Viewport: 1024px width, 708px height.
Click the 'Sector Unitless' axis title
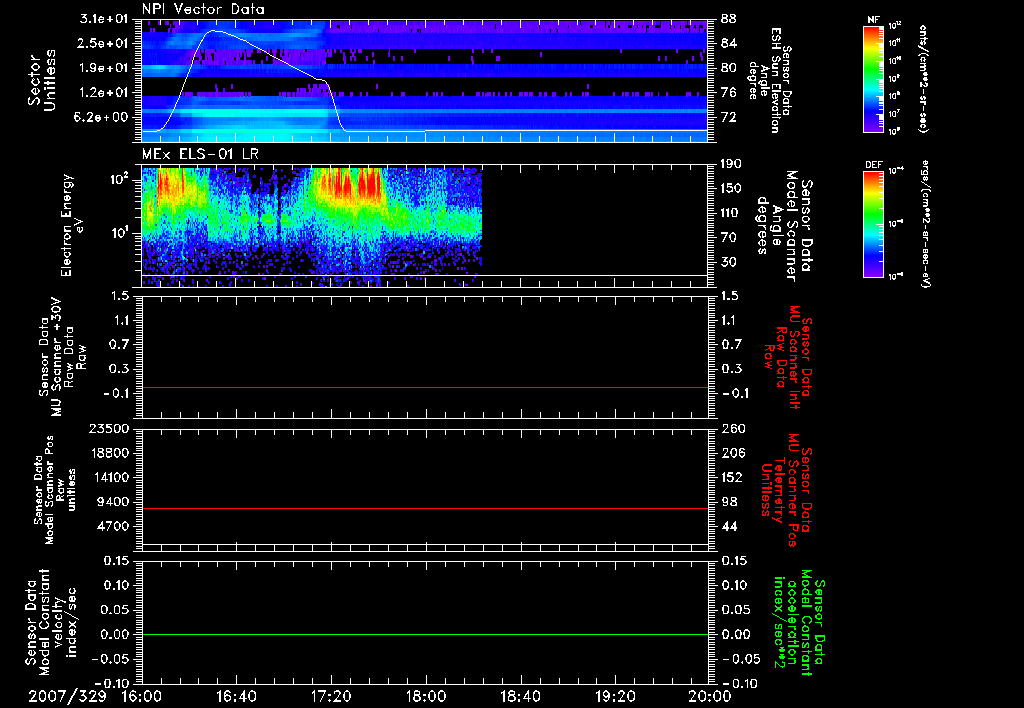42,80
